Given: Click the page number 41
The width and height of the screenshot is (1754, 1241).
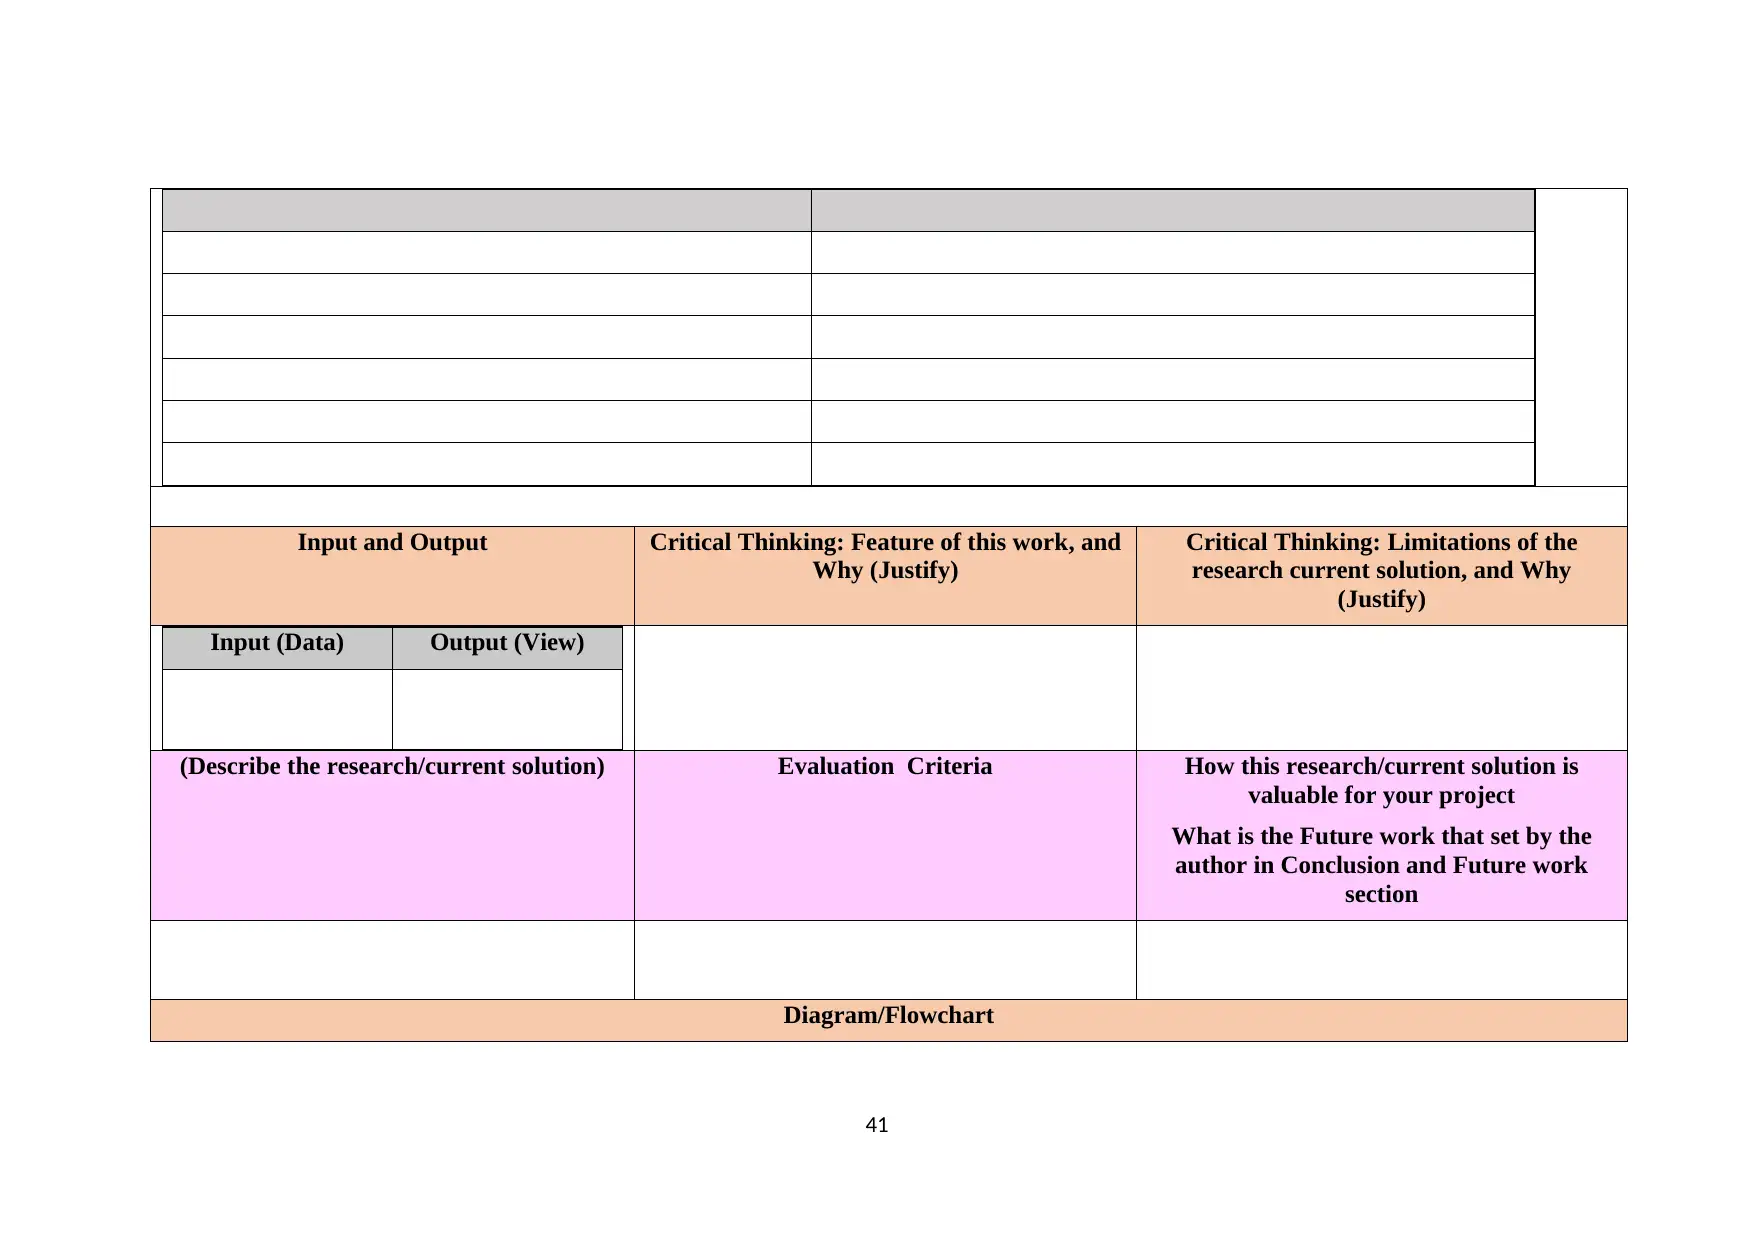Looking at the screenshot, I should coord(877,1125).
